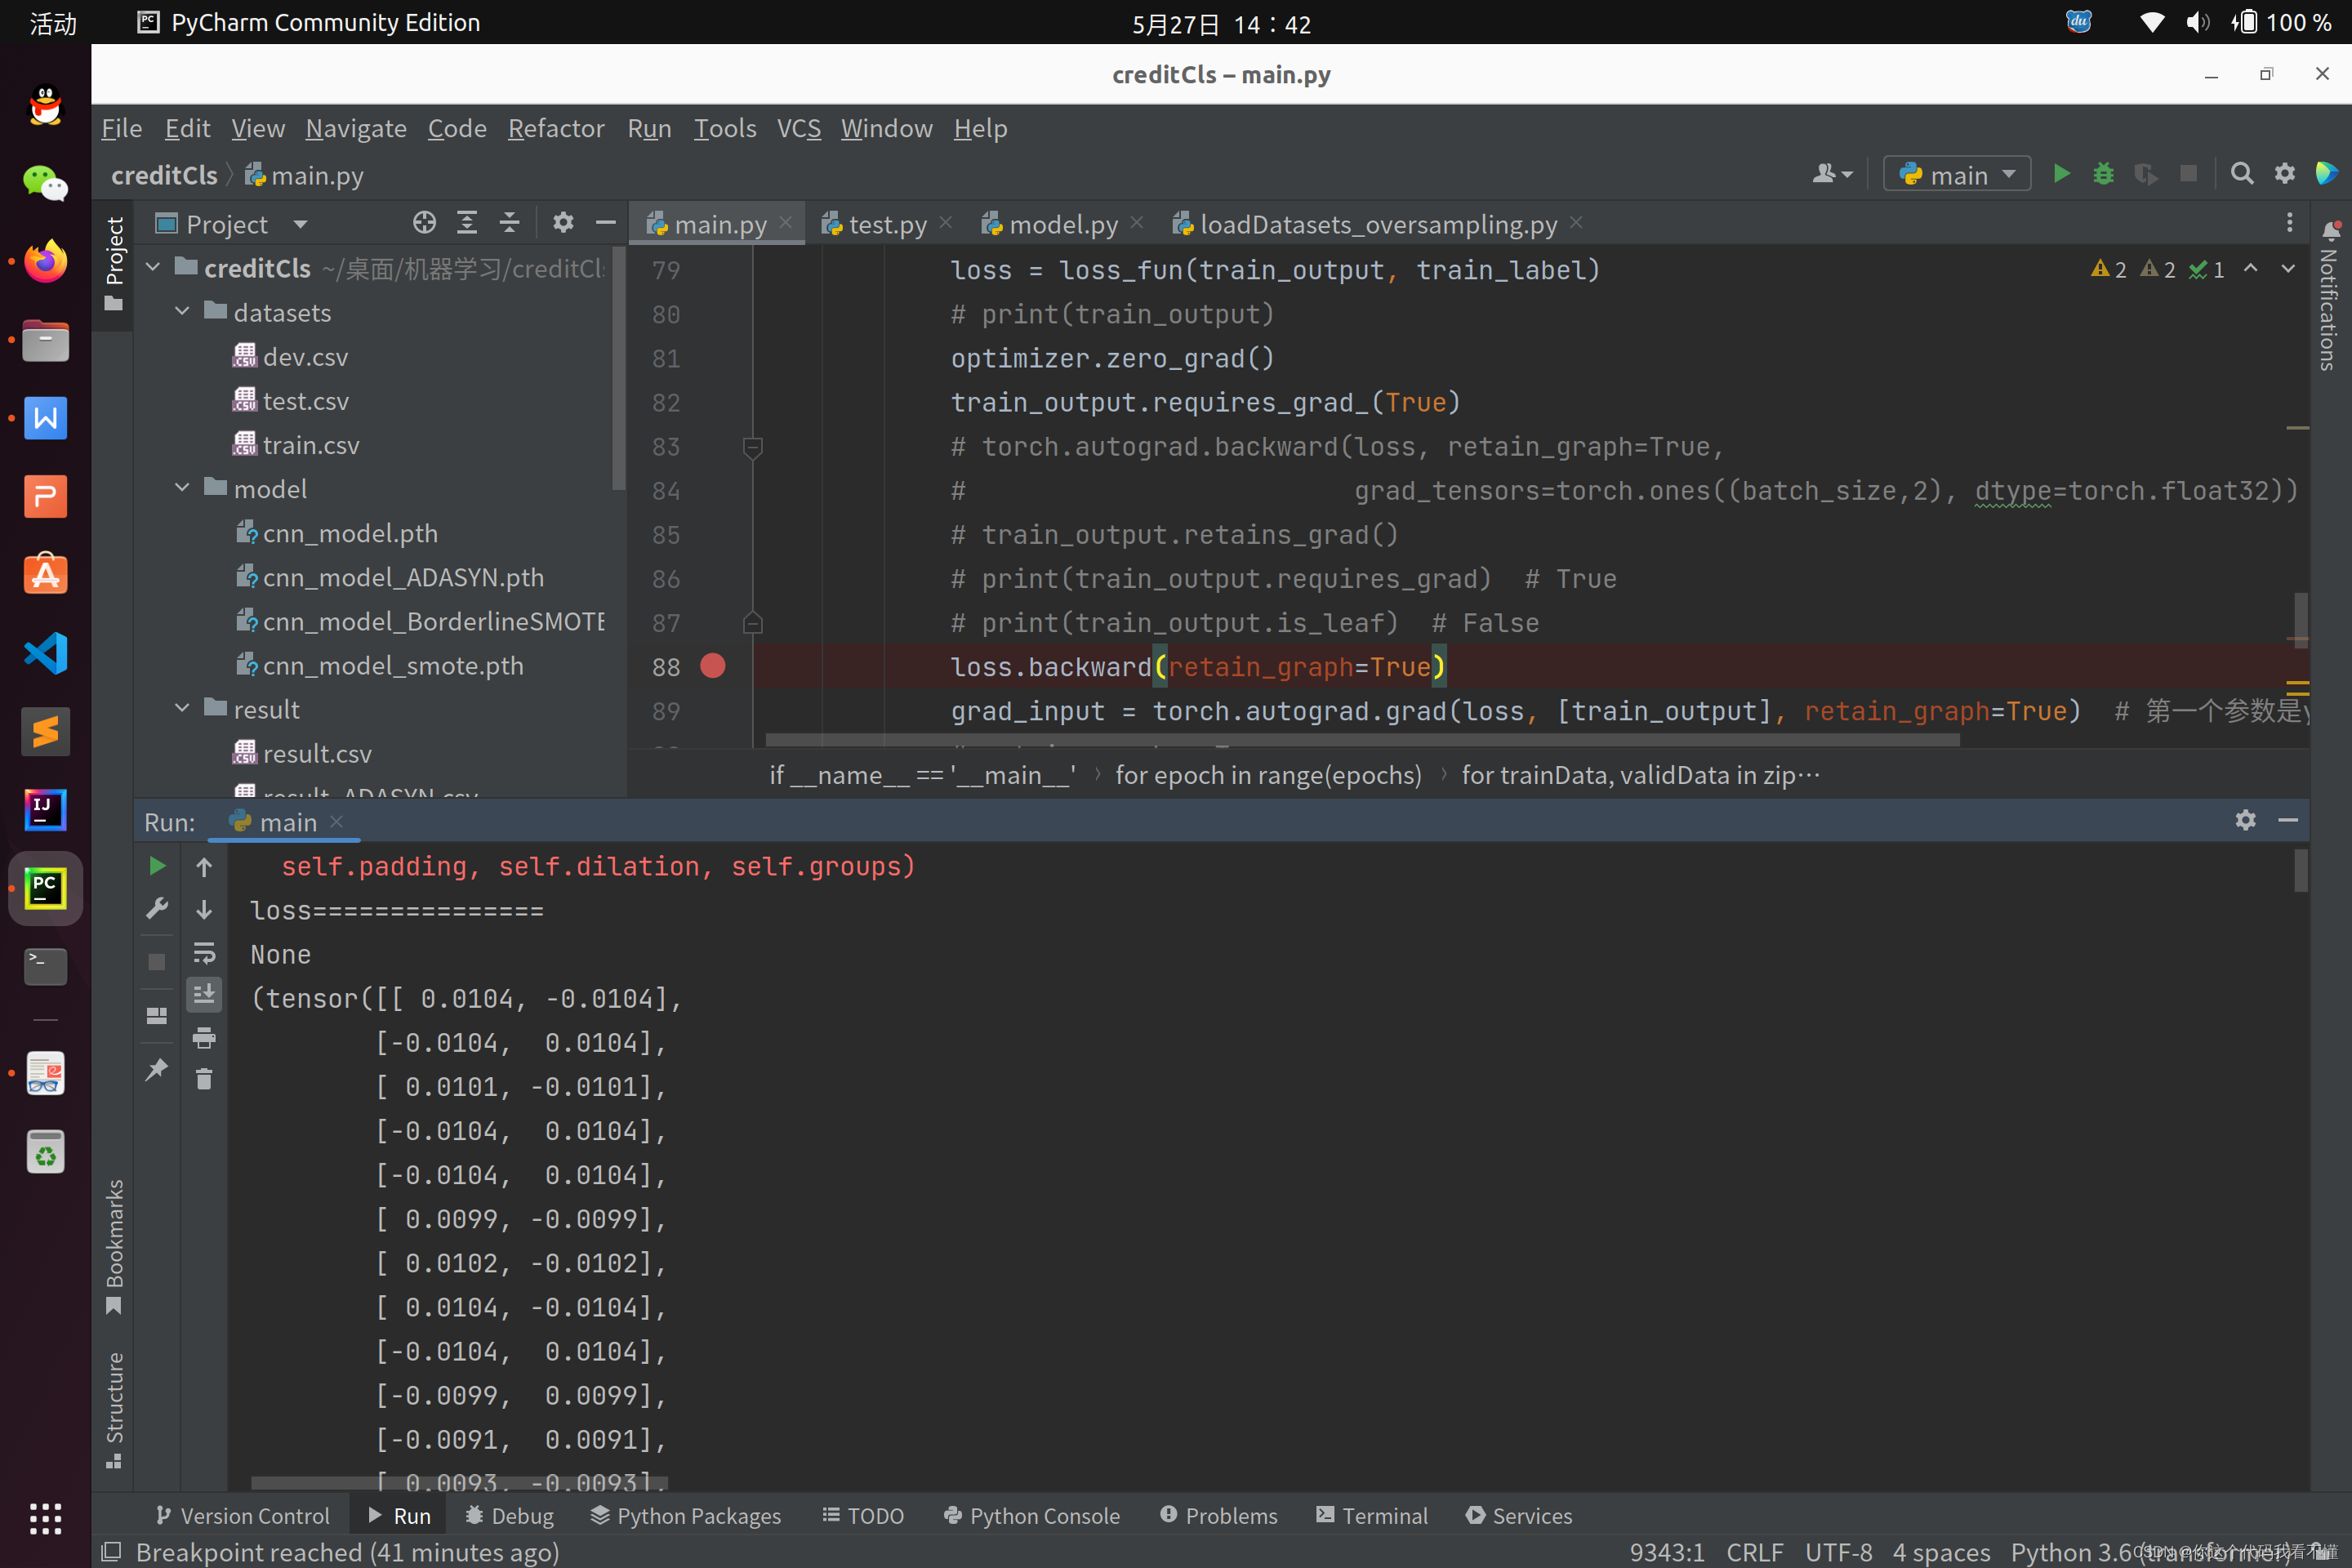This screenshot has width=2352, height=1568.
Task: Close the main.py editor tab
Action: click(x=786, y=222)
